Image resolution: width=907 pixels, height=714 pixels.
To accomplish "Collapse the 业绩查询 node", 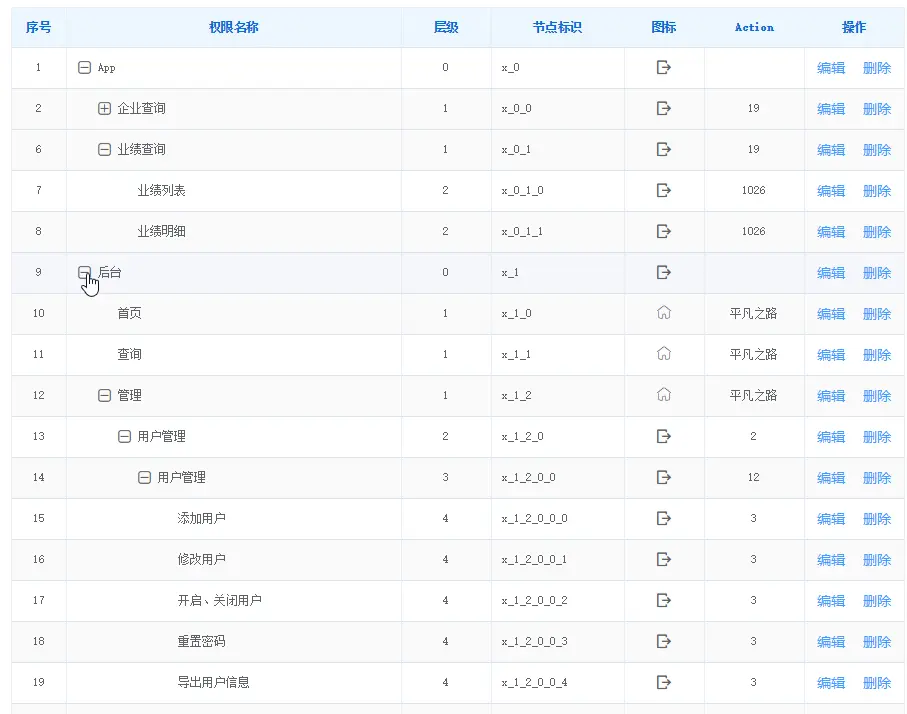I will [104, 150].
